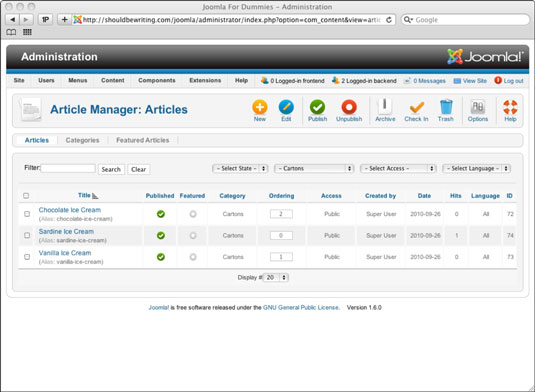535x392 pixels.
Task: Click the Log out red icon
Action: (x=498, y=80)
